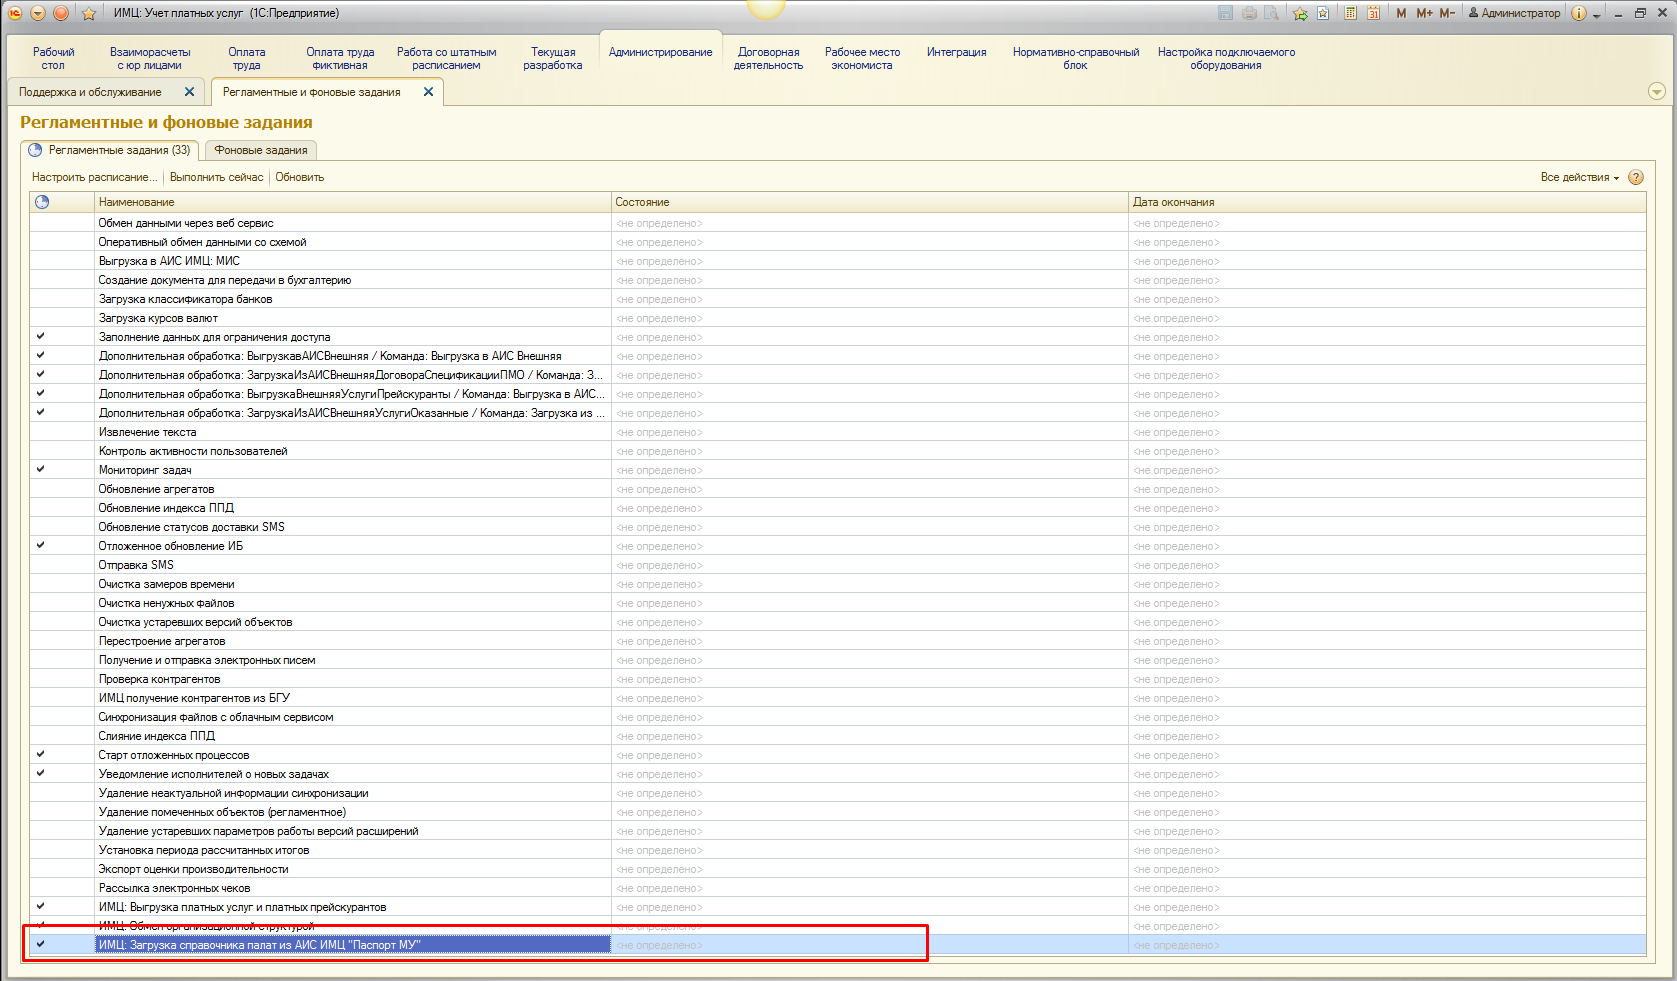Toggle checkmark for Отложенное обновление ИБ row
This screenshot has height=981, width=1677.
coord(41,545)
